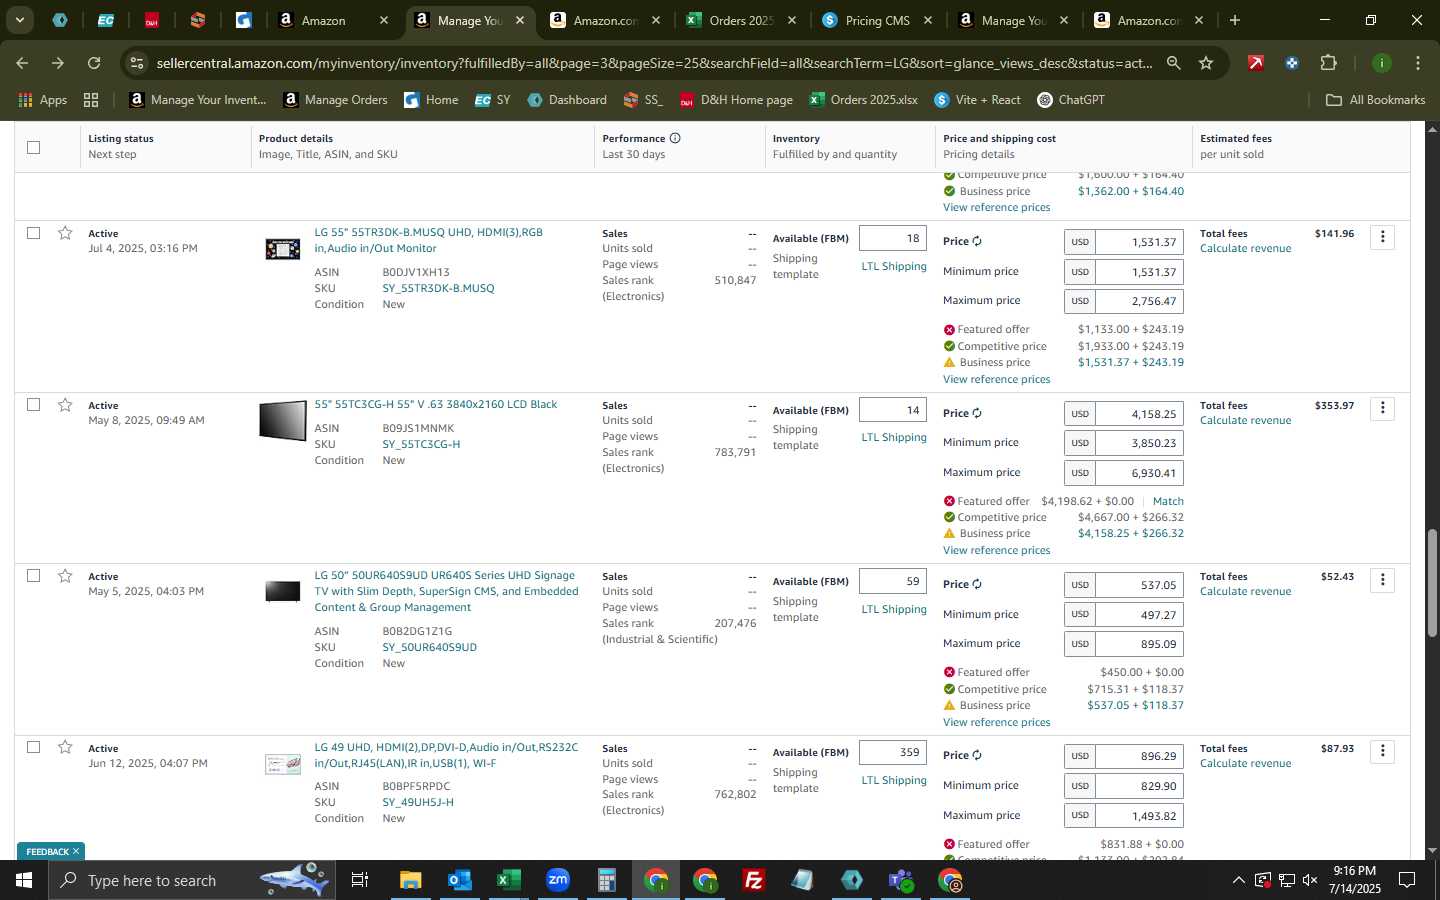Open actions menu for $353.97 fees row
The image size is (1440, 900).
[1382, 408]
